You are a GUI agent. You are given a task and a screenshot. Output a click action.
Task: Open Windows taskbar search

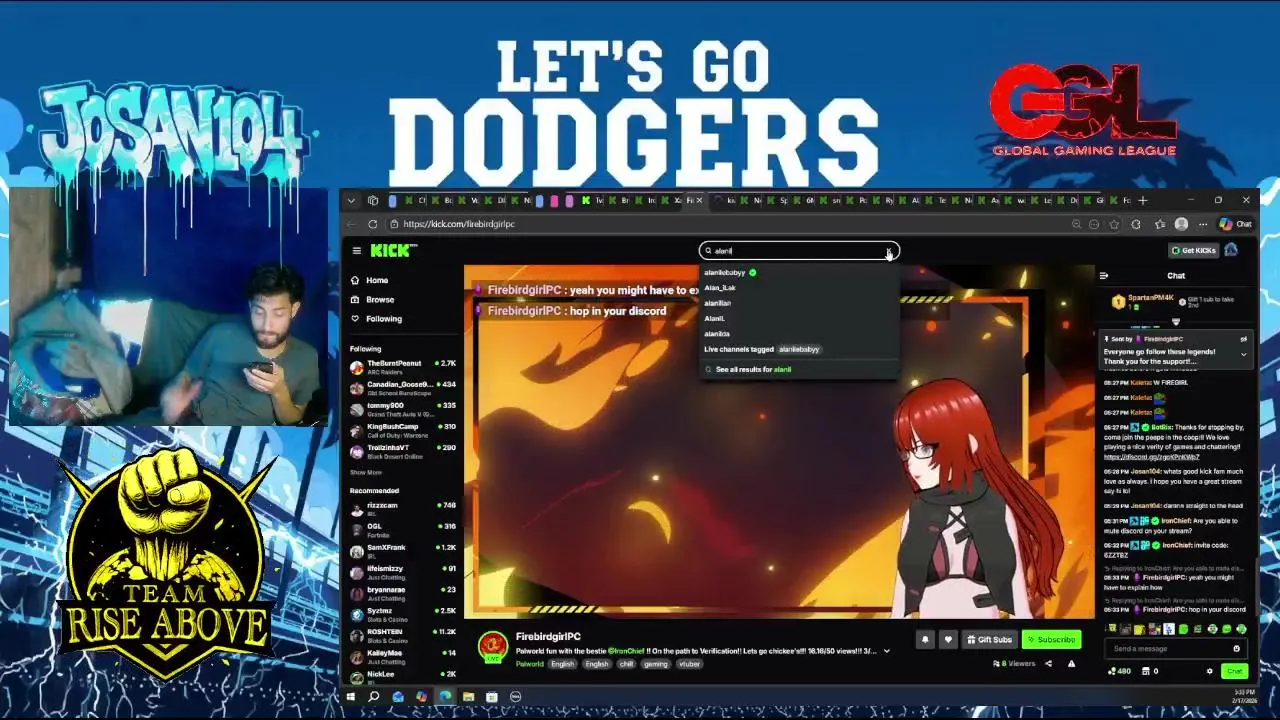click(x=374, y=696)
